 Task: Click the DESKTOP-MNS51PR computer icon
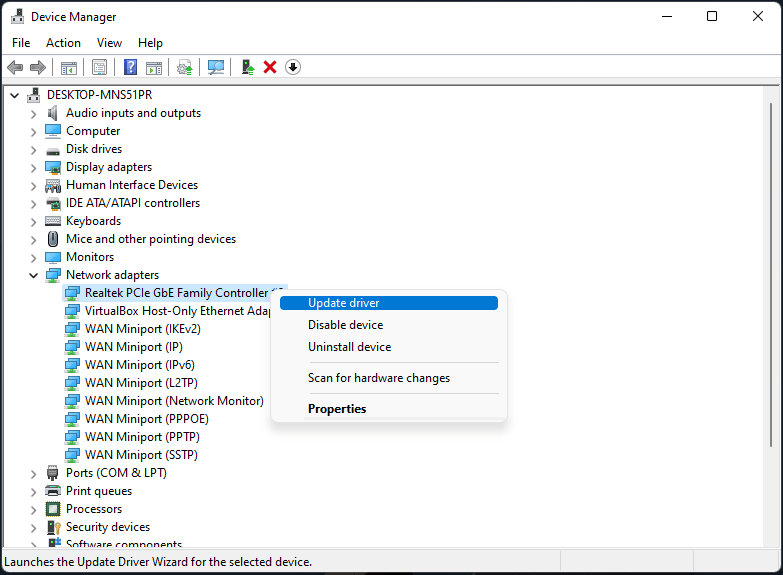point(33,95)
